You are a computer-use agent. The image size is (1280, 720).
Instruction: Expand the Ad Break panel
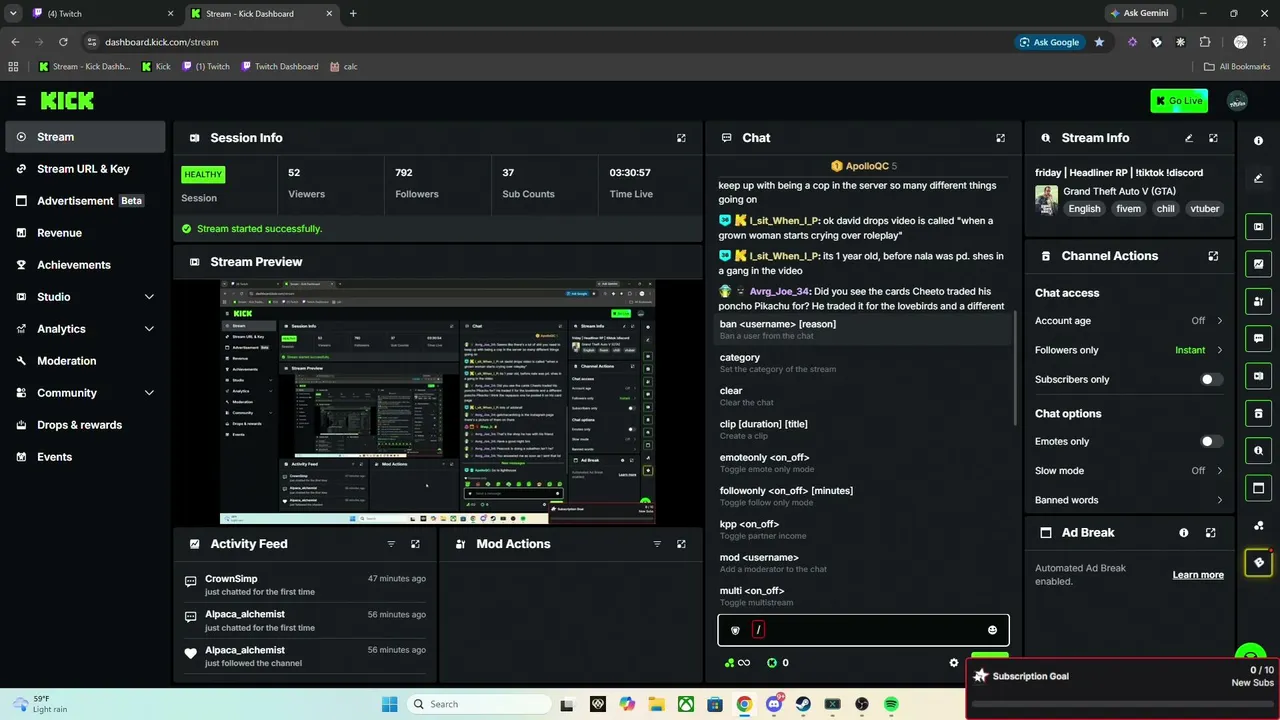[x=1210, y=533]
